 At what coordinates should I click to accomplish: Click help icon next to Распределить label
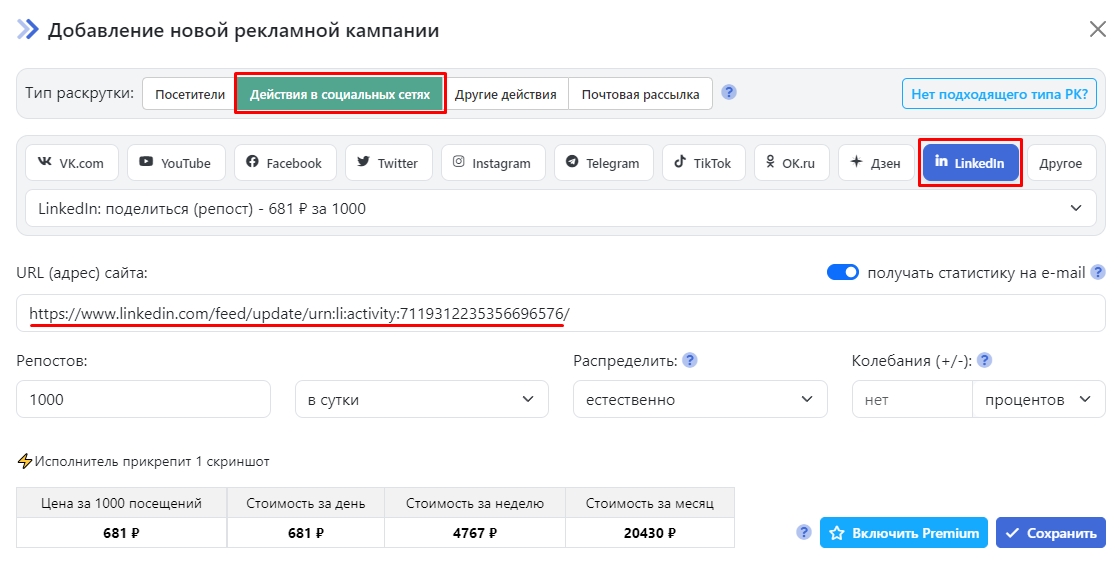coord(689,360)
